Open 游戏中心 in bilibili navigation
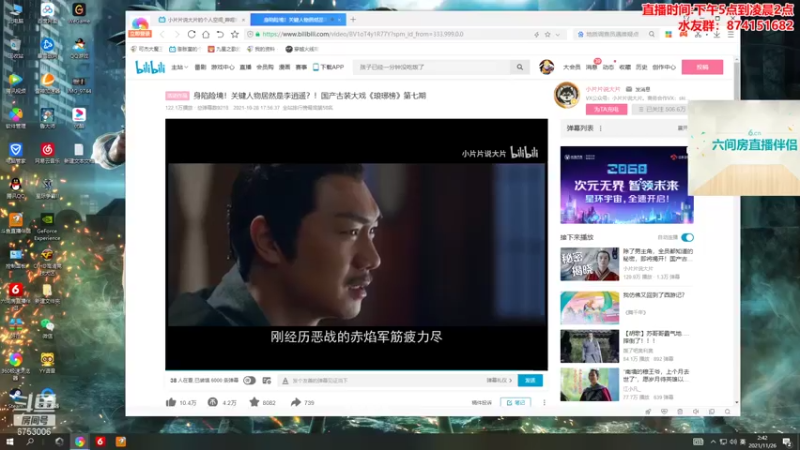 click(222, 67)
